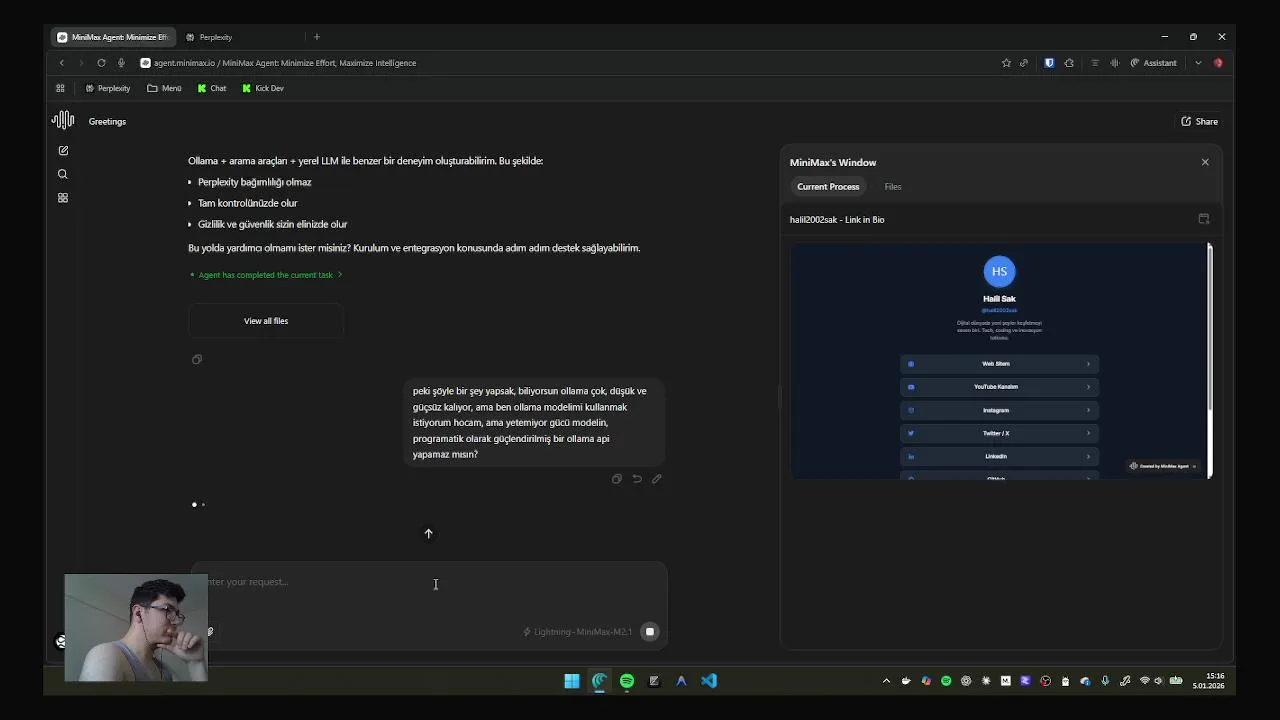
Task: Start a new task with the compose icon
Action: 63,150
